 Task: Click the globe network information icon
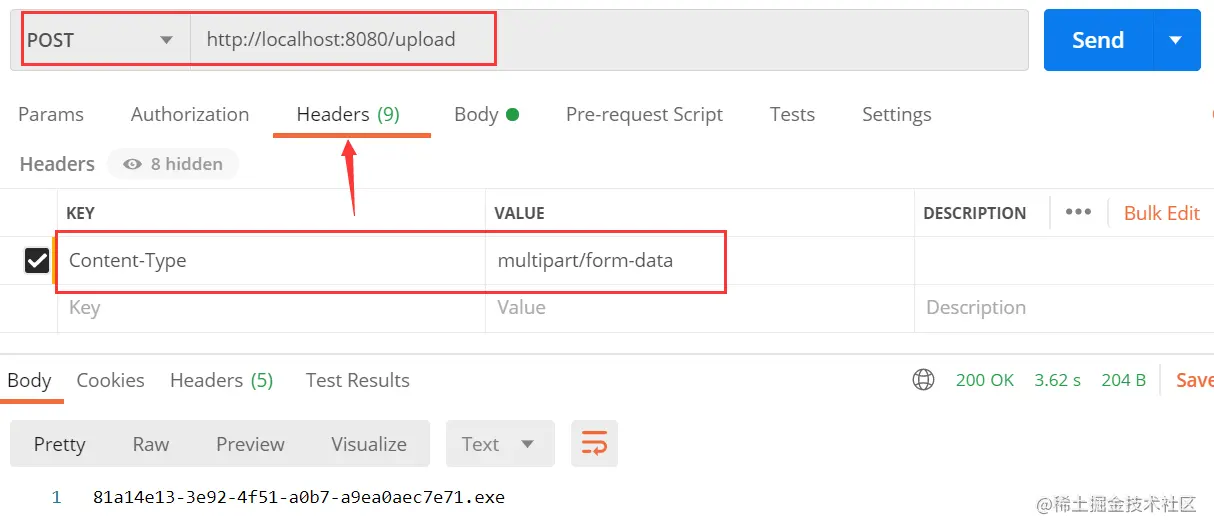click(923, 380)
